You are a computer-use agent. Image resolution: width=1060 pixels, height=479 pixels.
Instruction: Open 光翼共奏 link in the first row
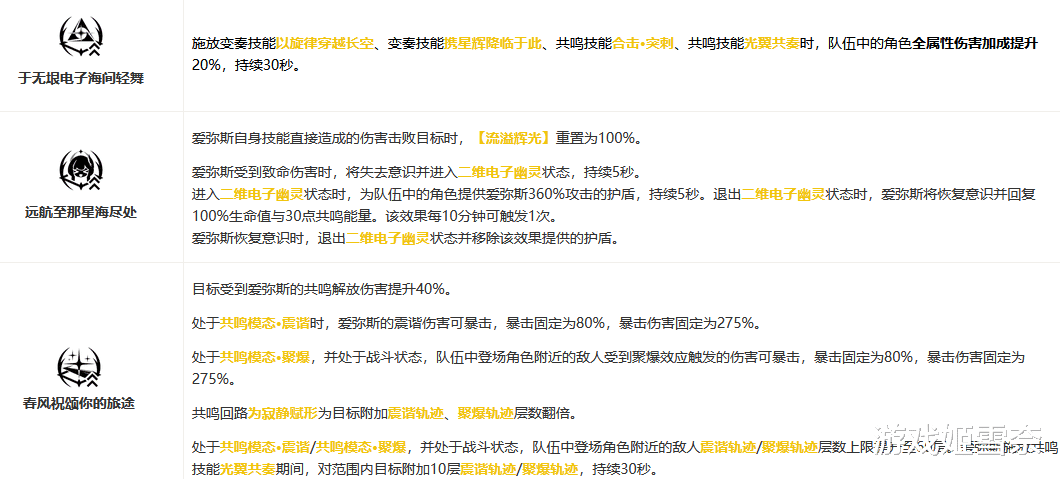coord(772,44)
